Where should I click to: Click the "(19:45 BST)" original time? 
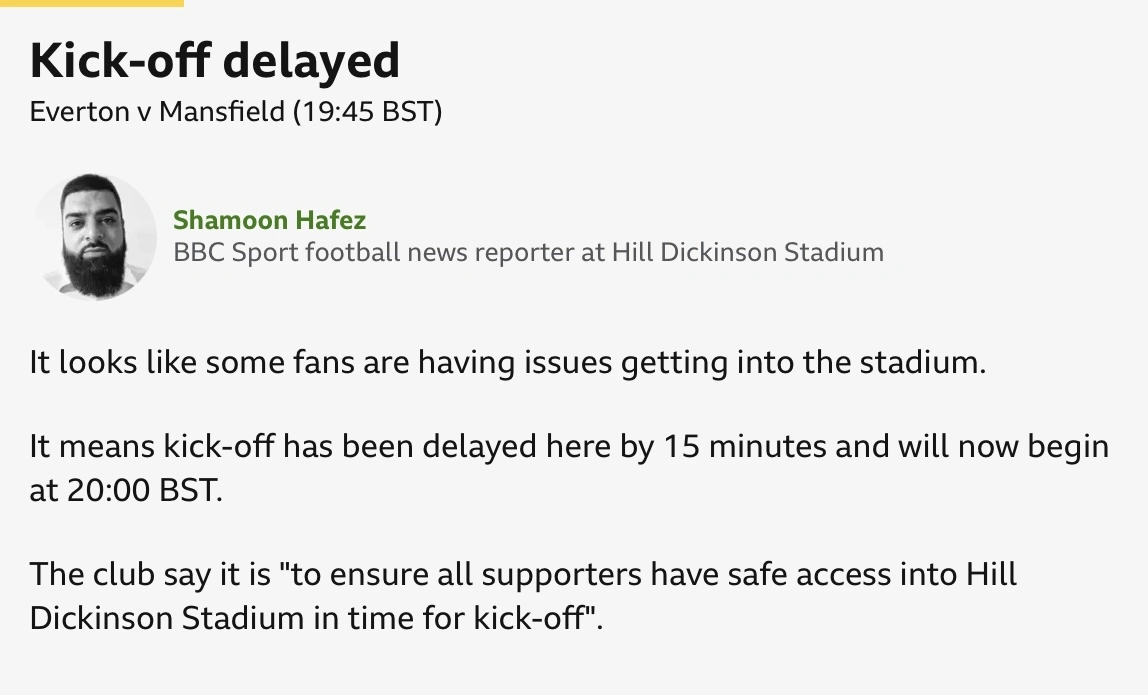367,111
